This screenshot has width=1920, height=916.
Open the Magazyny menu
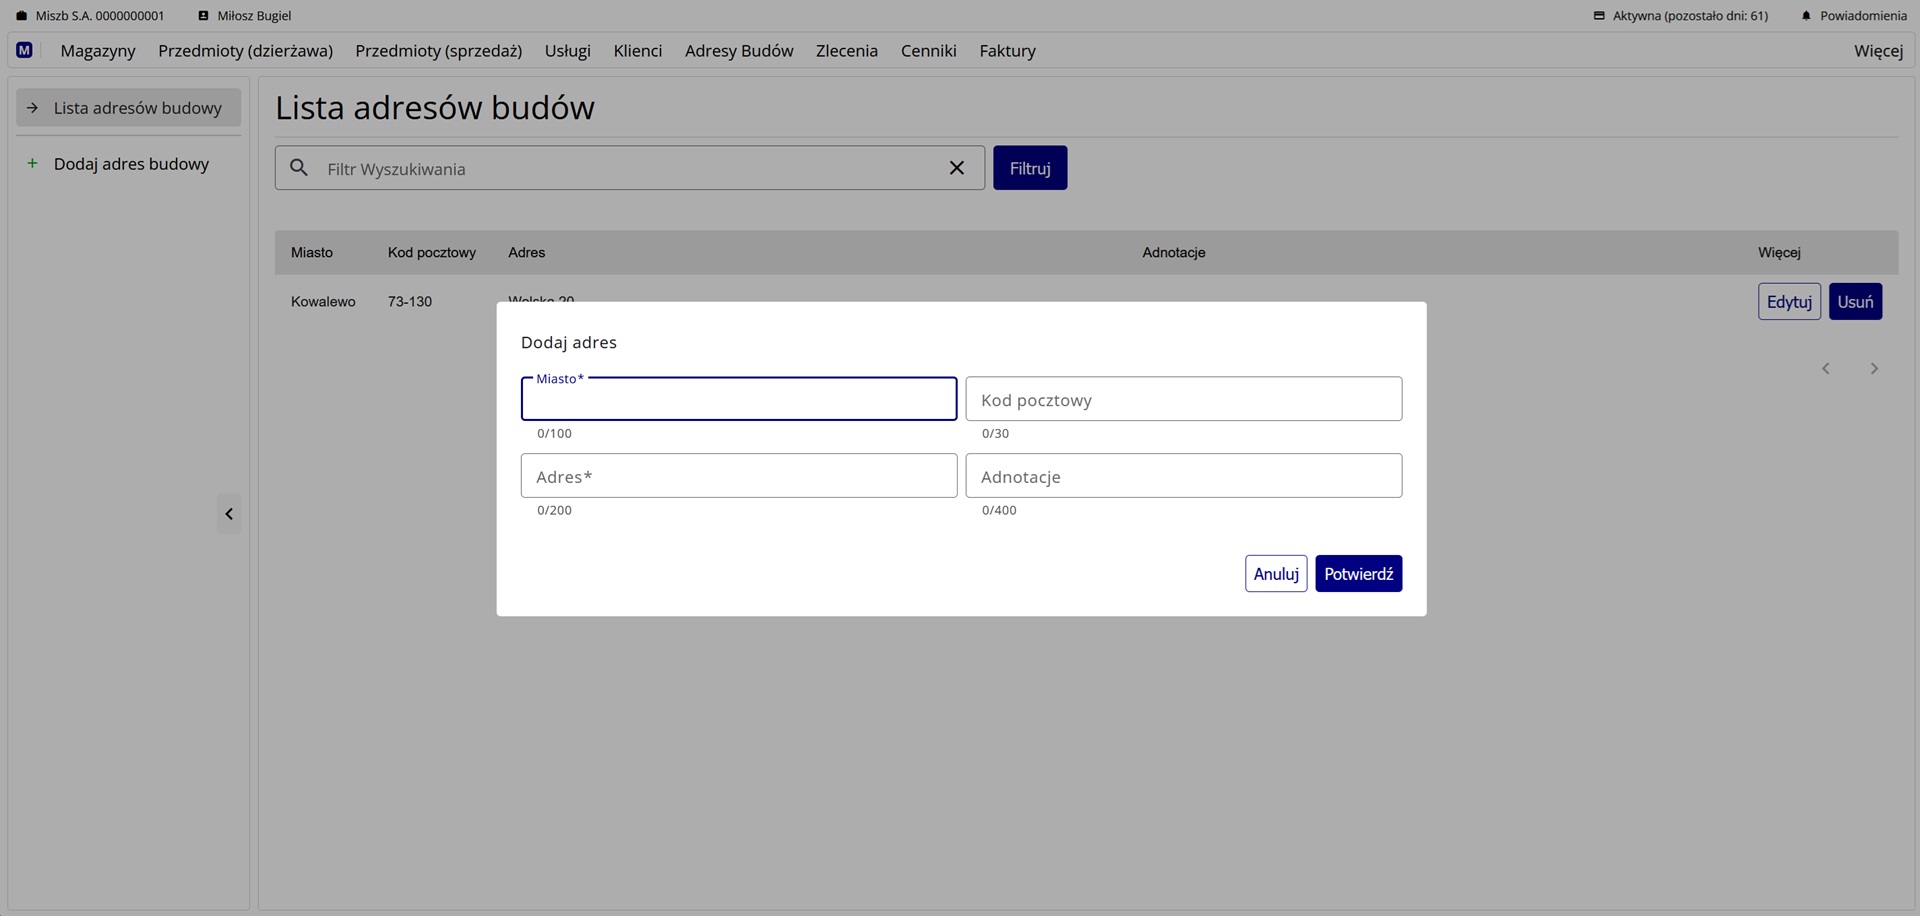pyautogui.click(x=98, y=51)
